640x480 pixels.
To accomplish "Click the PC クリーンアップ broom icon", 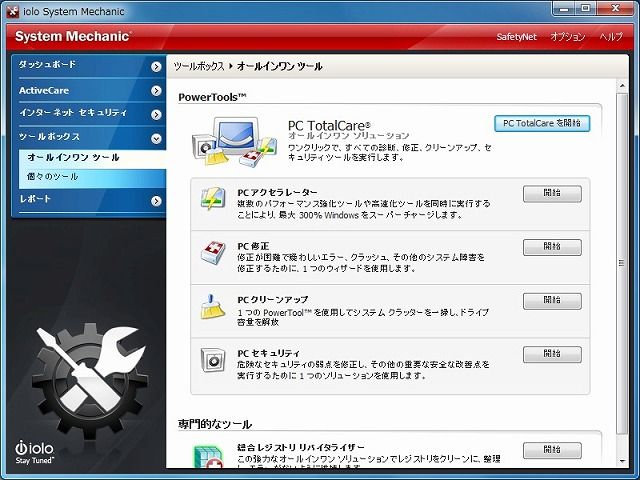I will 213,307.
